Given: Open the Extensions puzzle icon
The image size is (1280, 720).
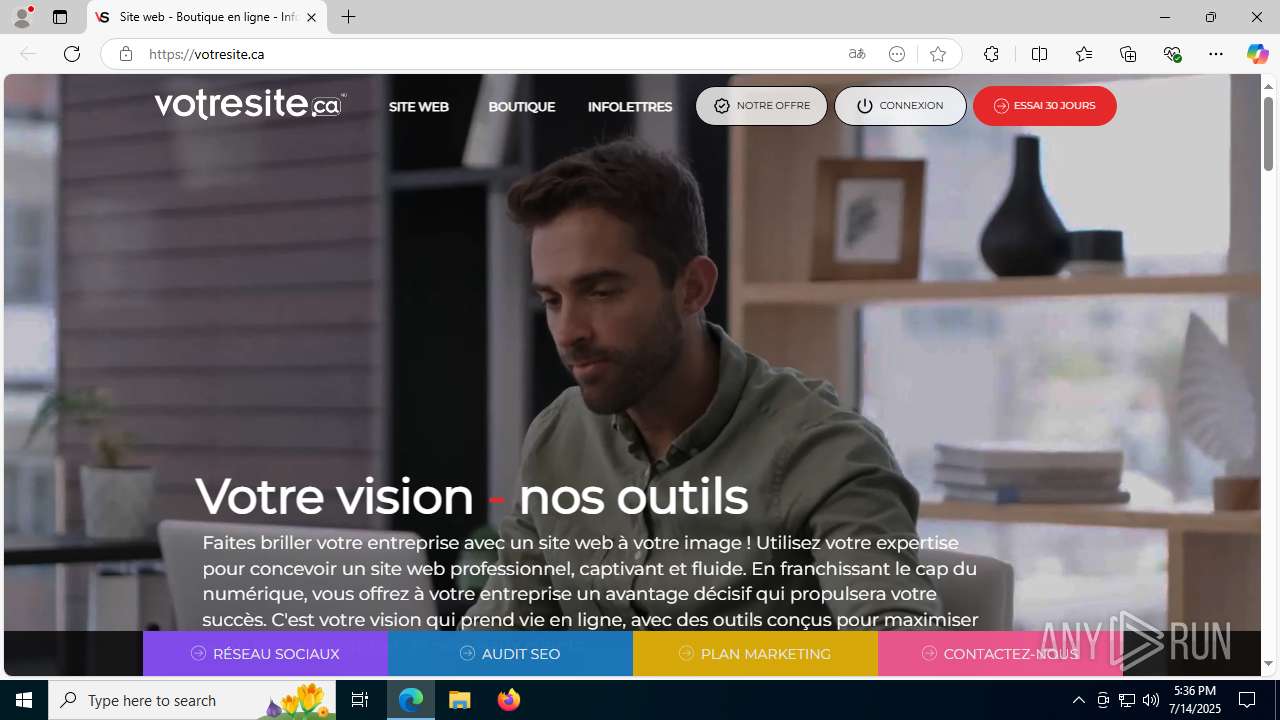Looking at the screenshot, I should [991, 54].
